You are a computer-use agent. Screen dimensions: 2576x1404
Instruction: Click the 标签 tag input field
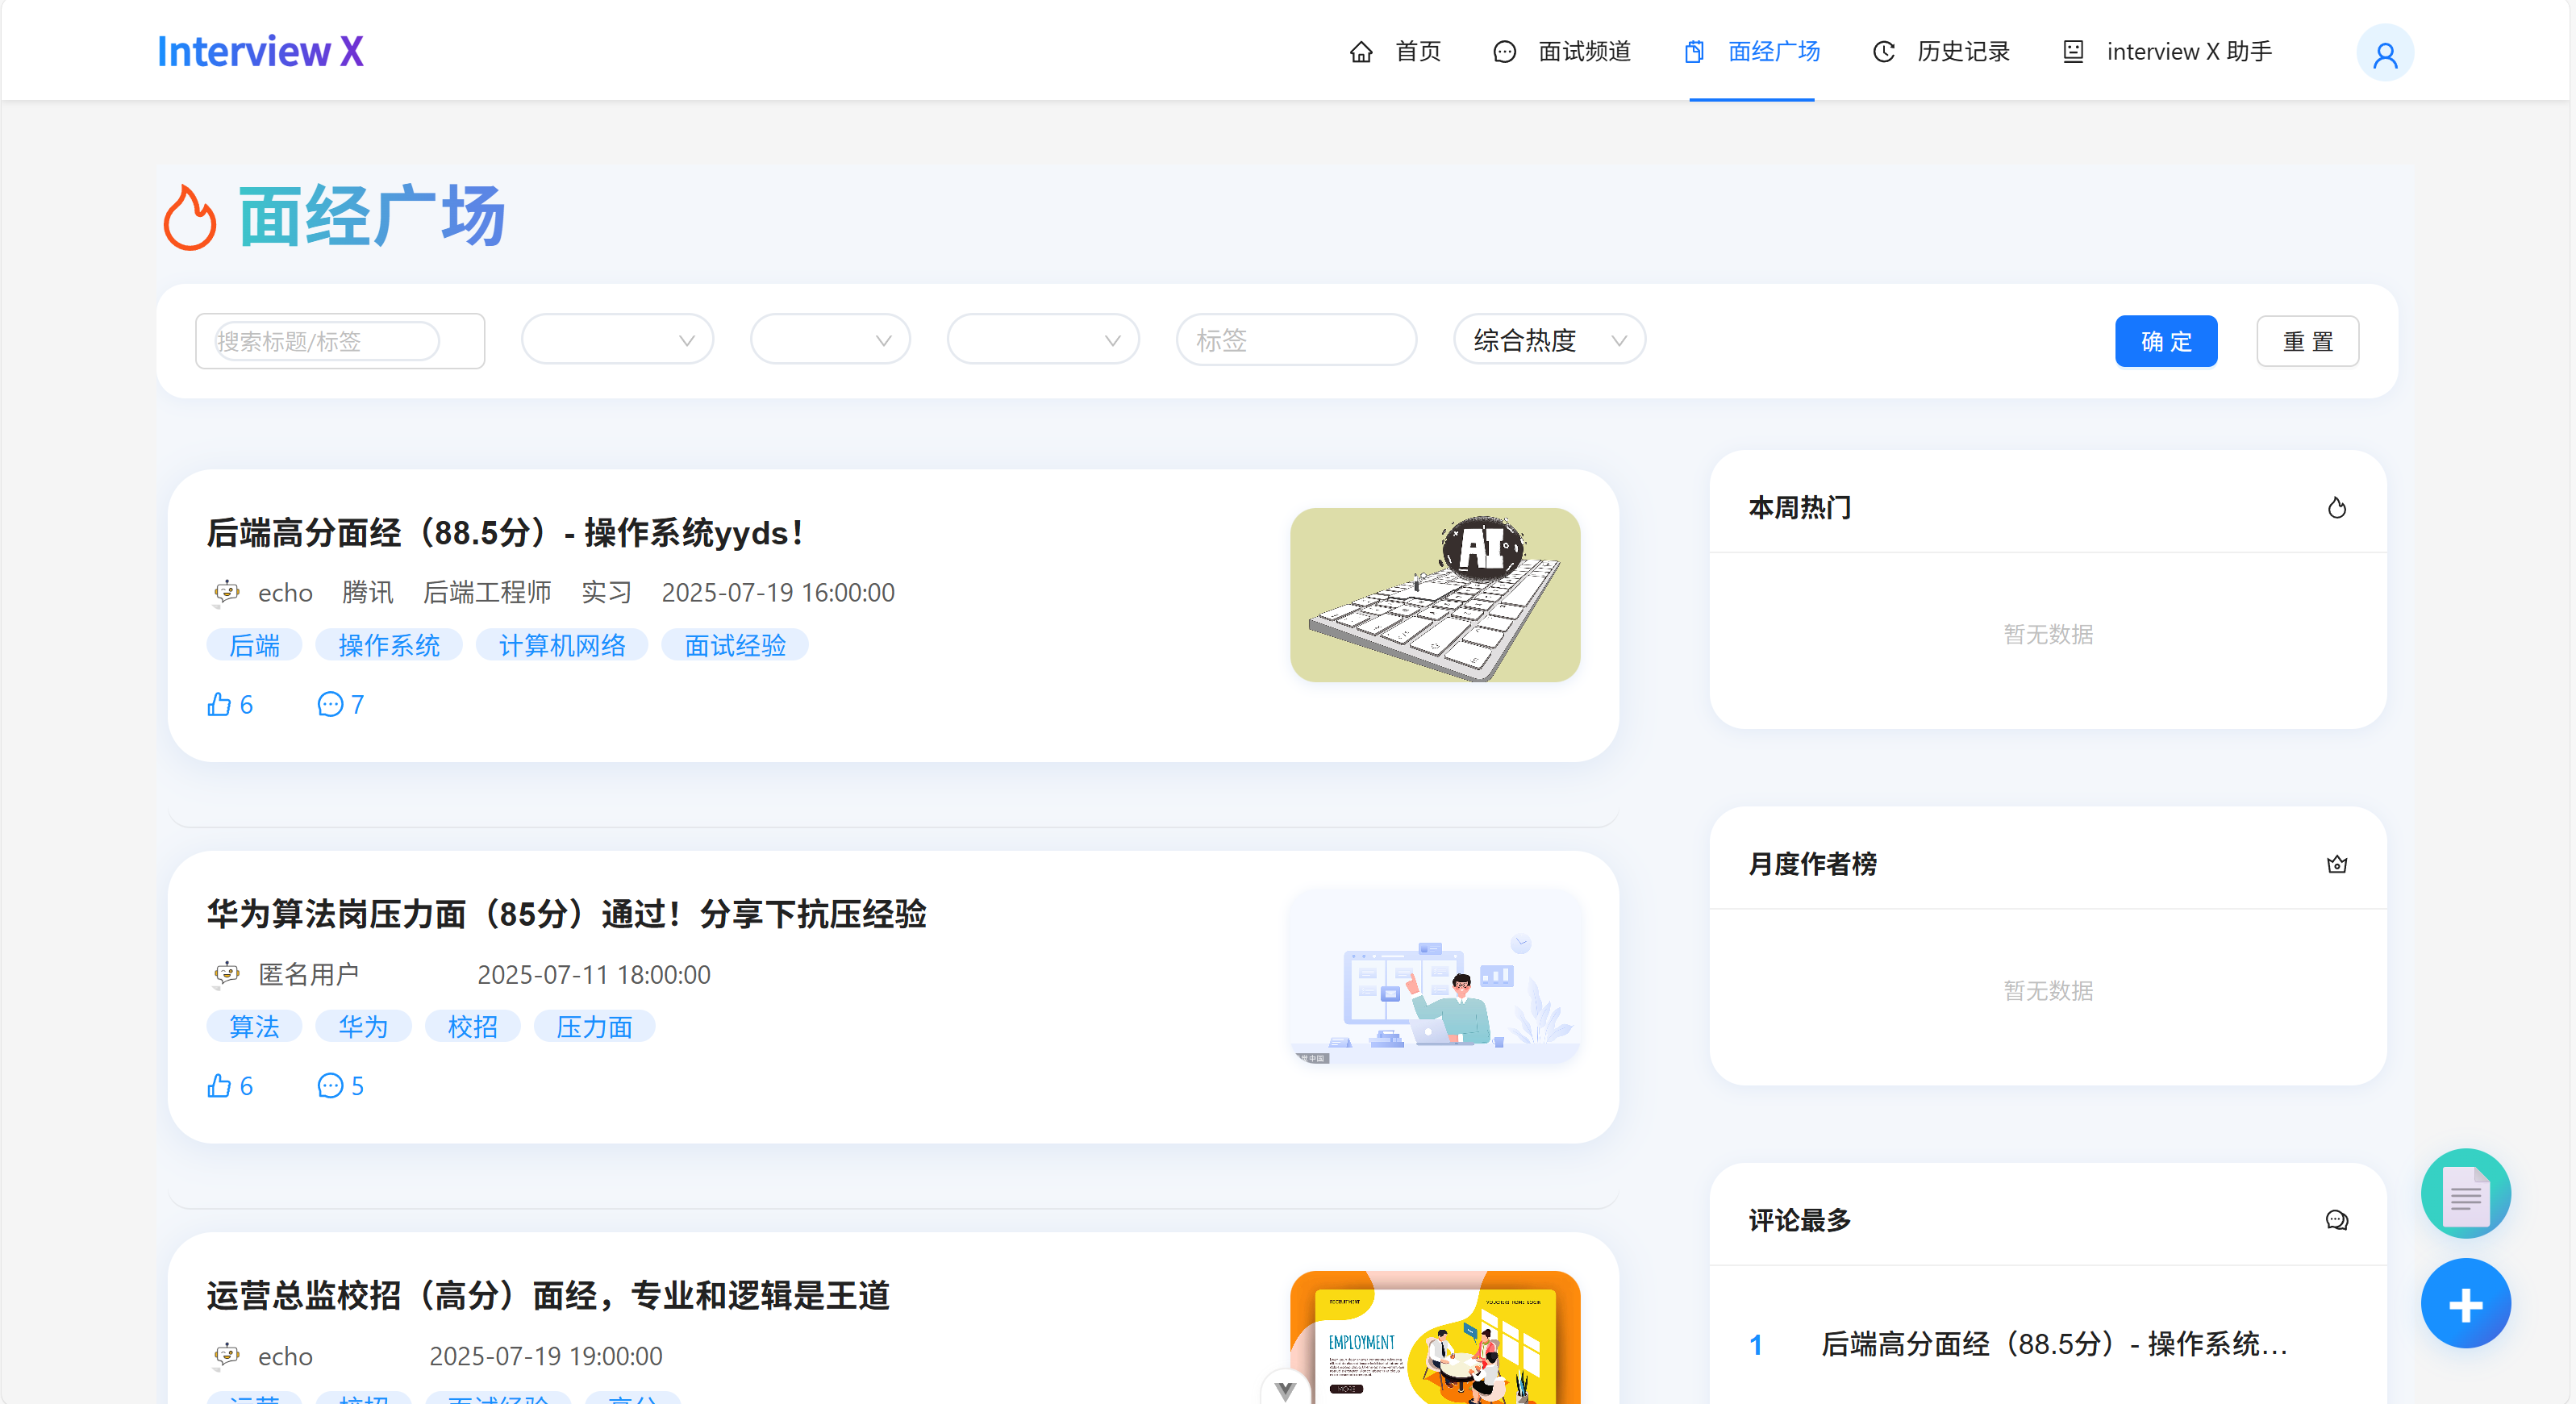tap(1296, 340)
